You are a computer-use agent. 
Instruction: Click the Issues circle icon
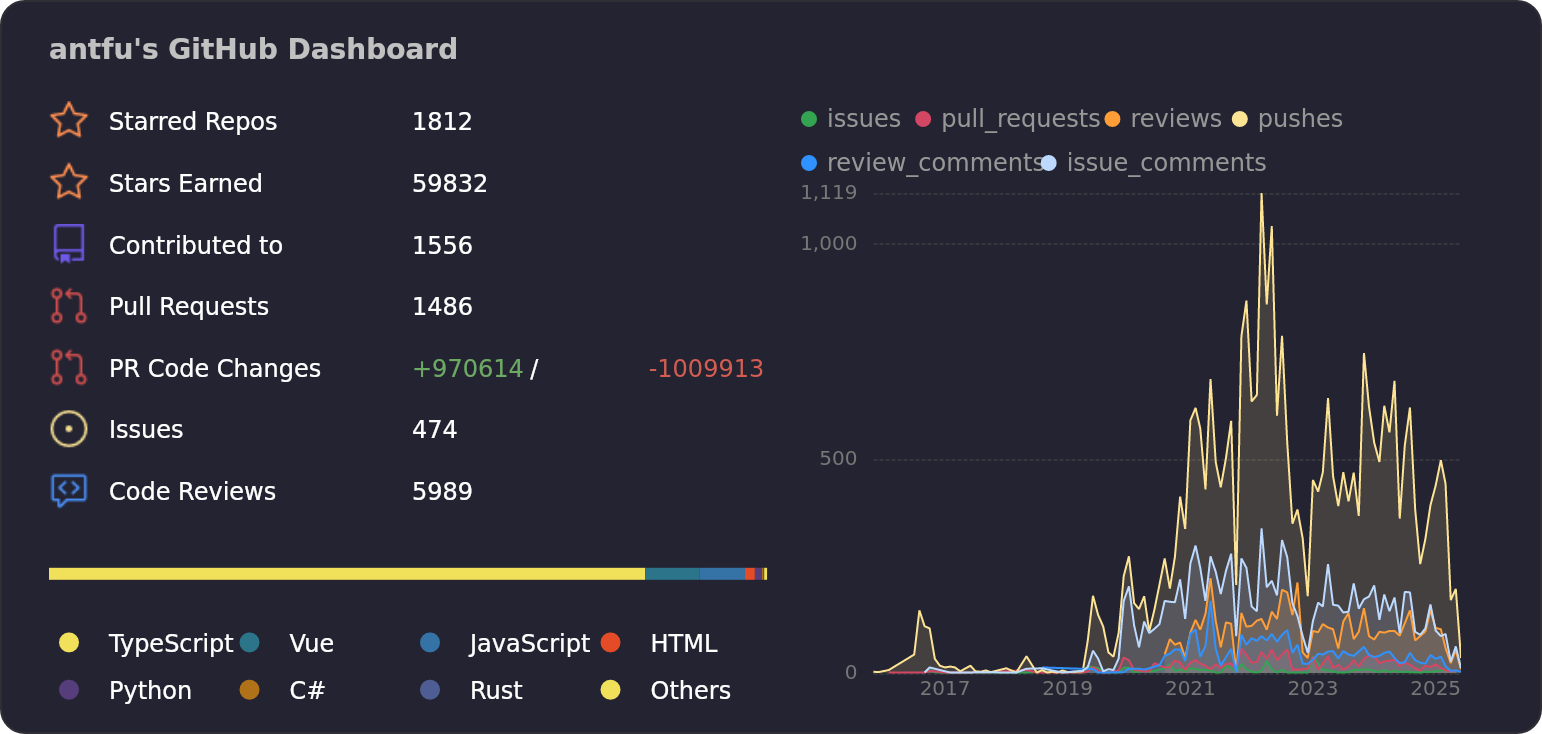click(68, 429)
